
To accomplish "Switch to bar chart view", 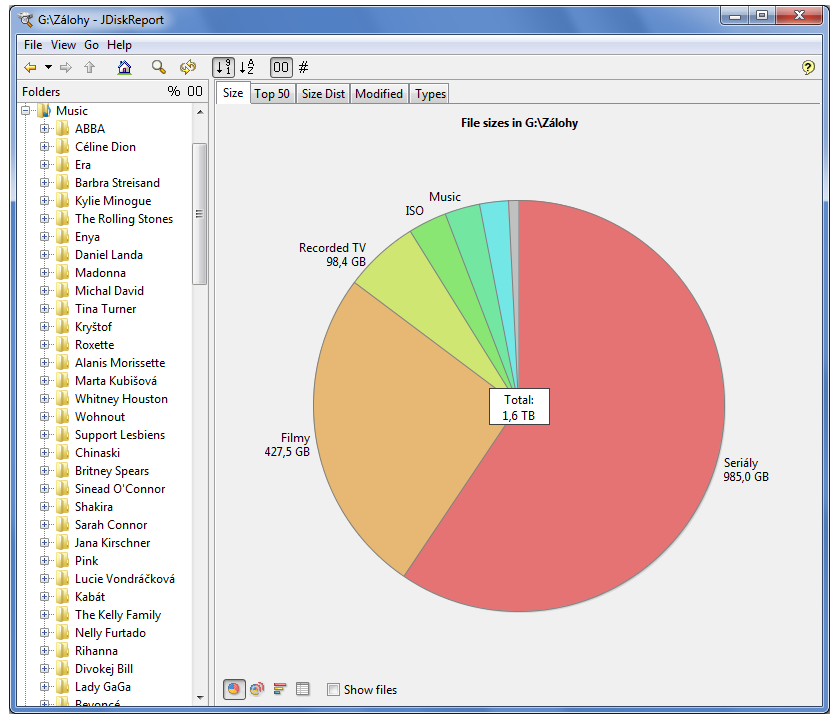I will click(x=279, y=689).
